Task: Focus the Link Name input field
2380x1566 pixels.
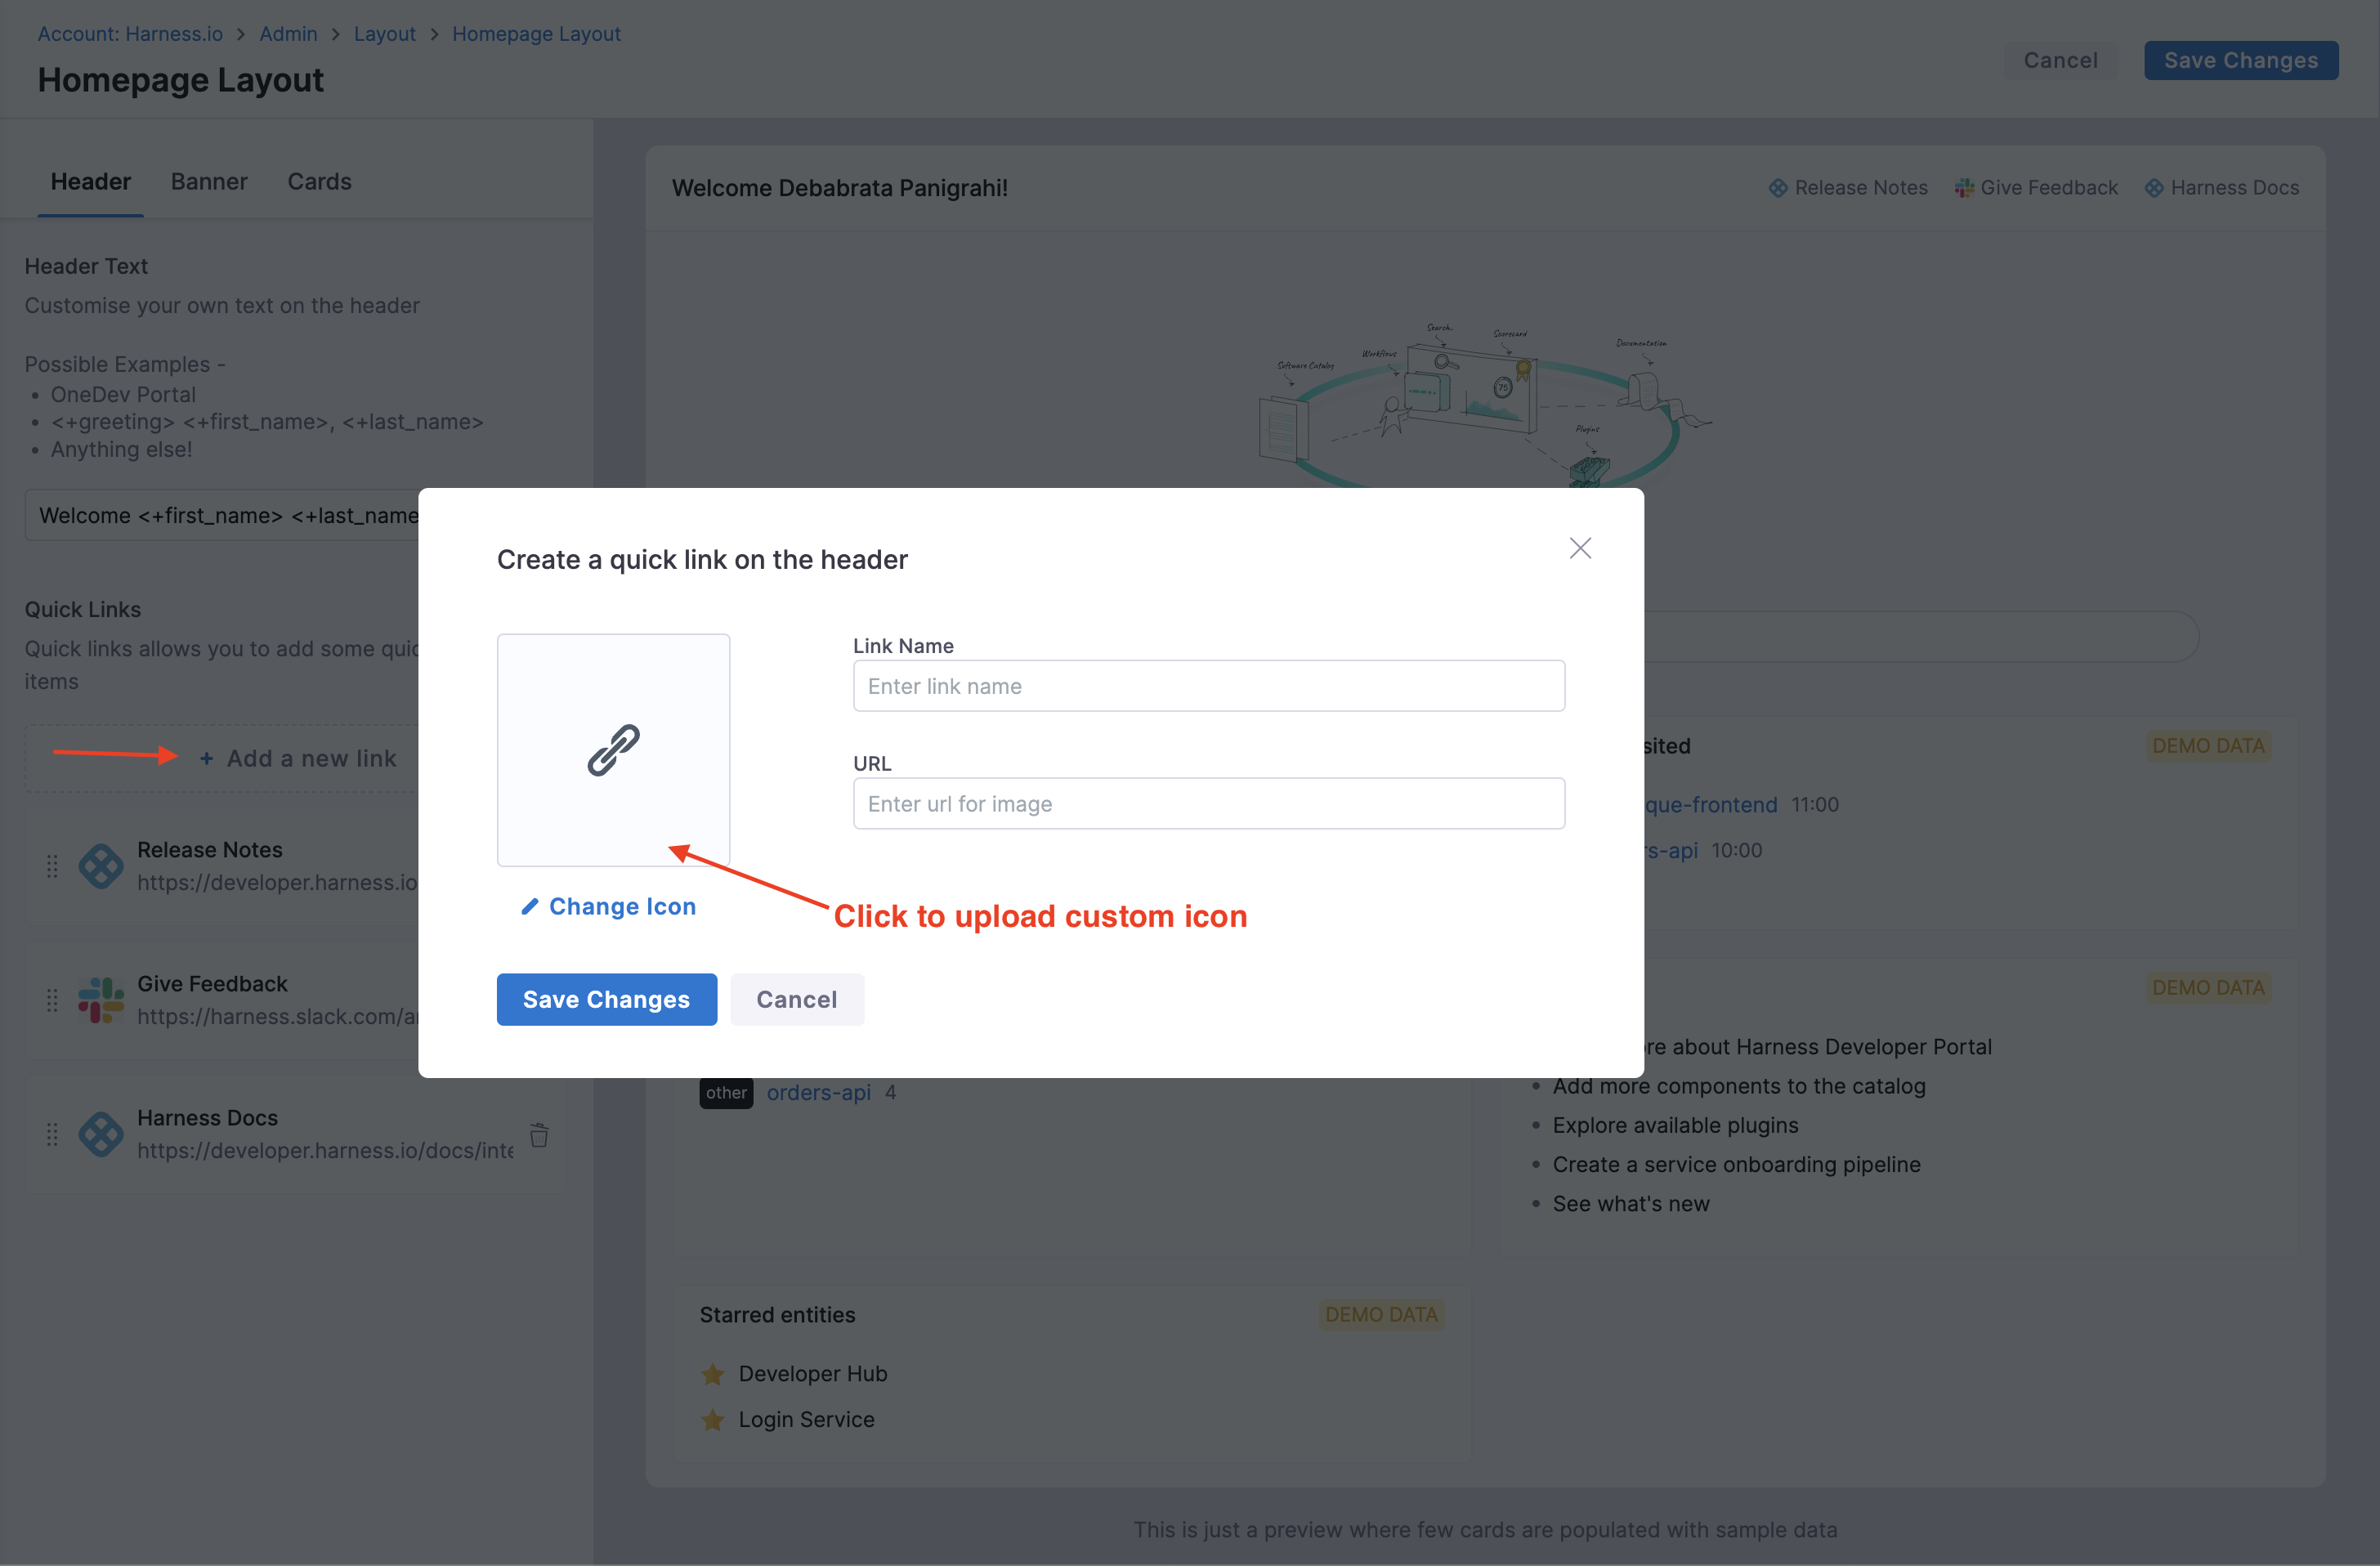Action: 1208,686
